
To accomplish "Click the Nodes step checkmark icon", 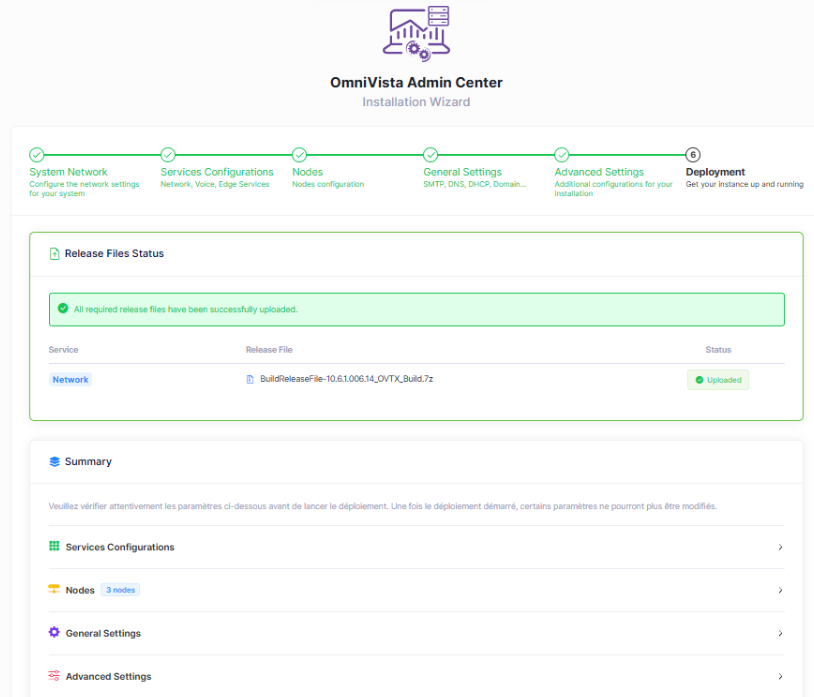I will click(x=299, y=155).
